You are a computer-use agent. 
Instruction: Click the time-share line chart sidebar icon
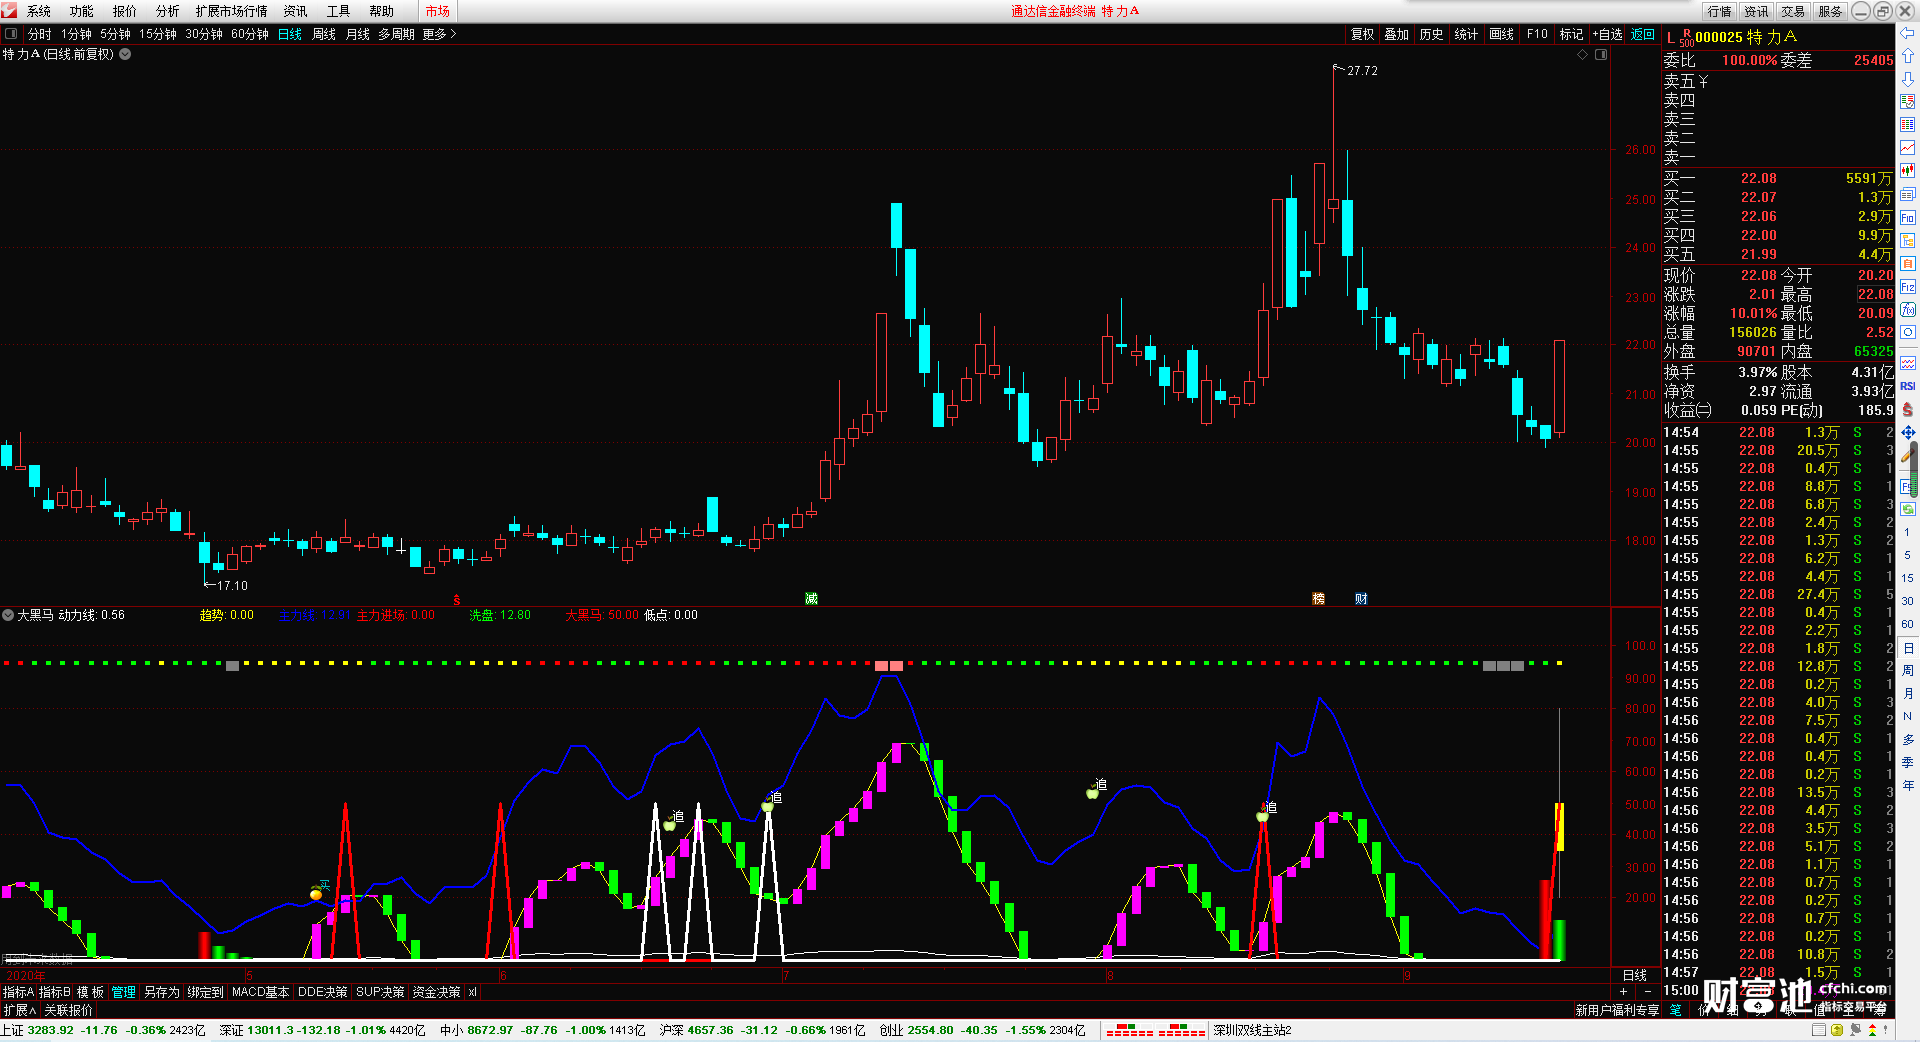click(1908, 148)
